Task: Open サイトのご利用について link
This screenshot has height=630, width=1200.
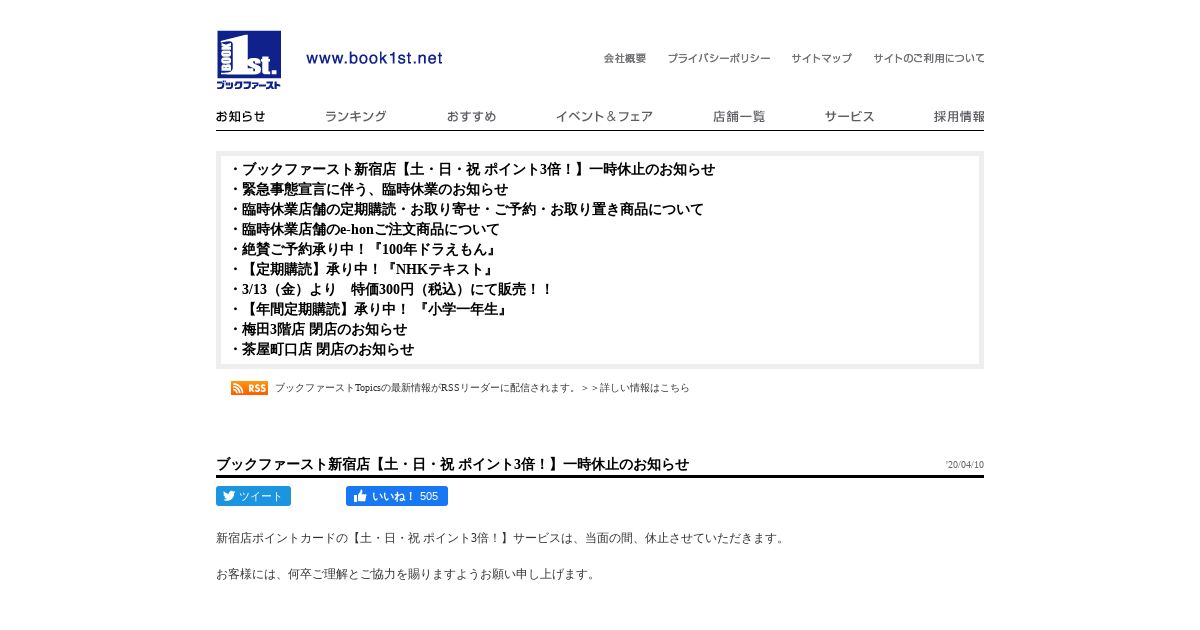Action: pyautogui.click(x=929, y=59)
